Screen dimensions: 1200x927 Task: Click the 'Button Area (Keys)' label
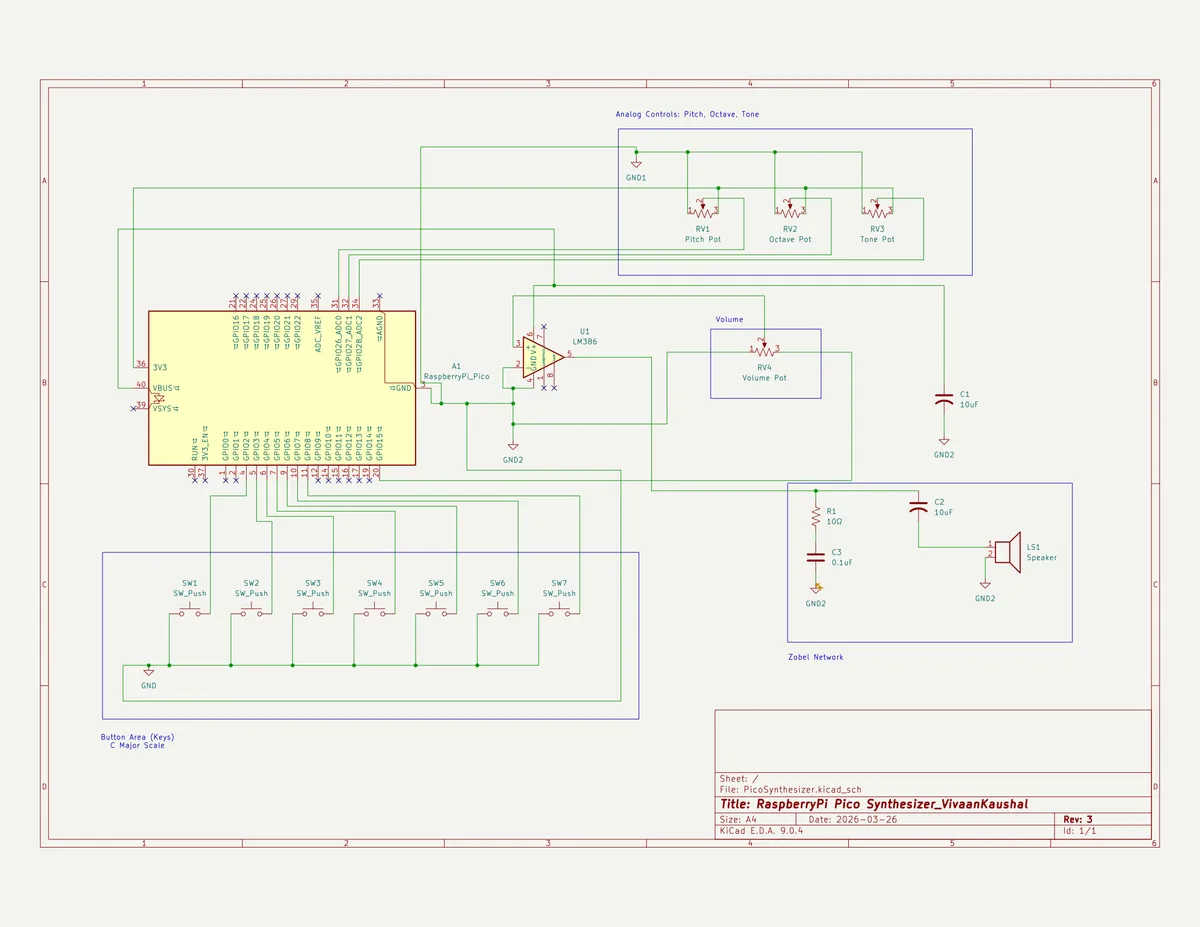[137, 737]
